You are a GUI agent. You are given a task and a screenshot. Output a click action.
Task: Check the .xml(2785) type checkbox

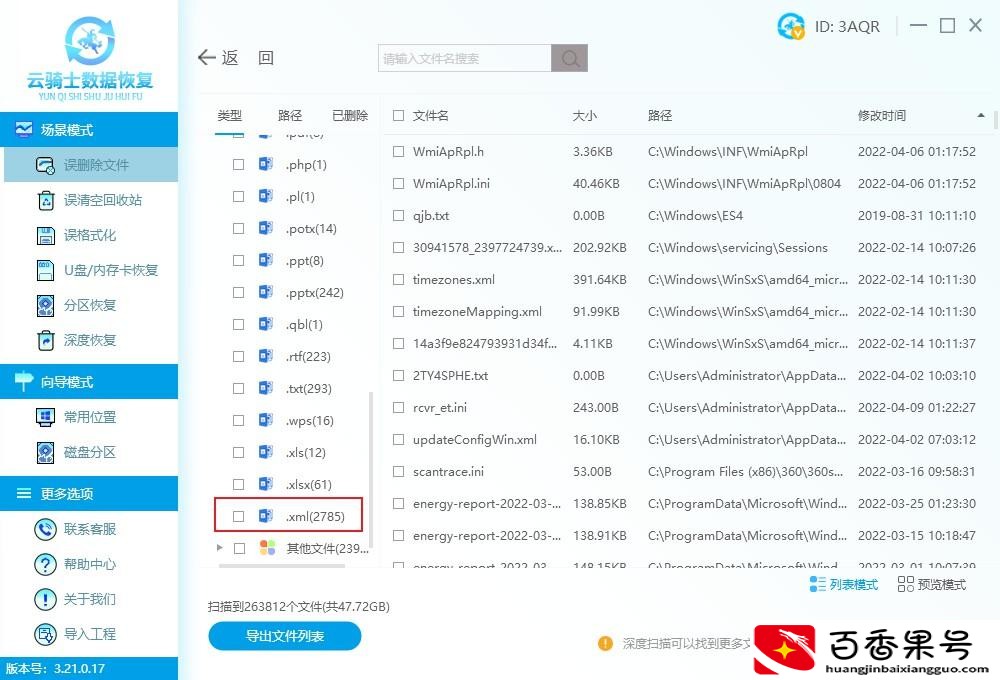239,516
